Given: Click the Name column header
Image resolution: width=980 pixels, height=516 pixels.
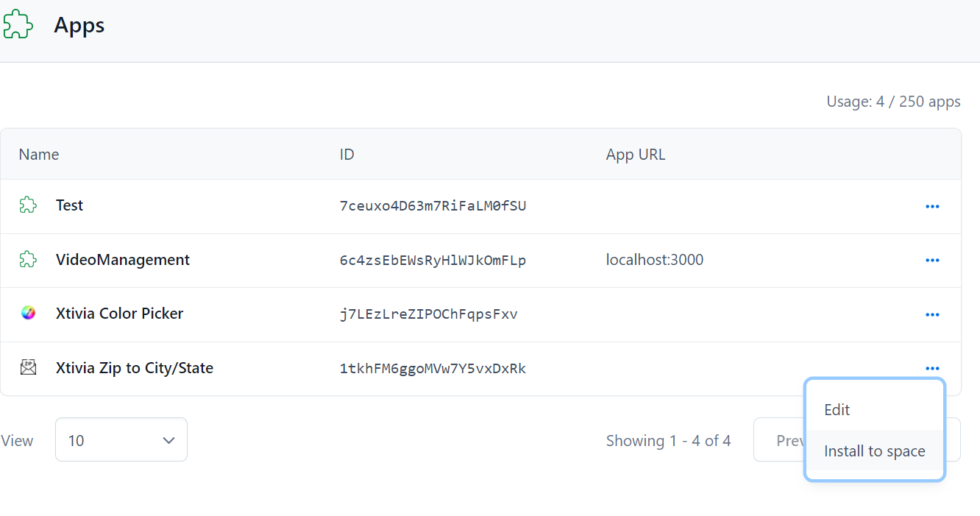Looking at the screenshot, I should tap(39, 154).
